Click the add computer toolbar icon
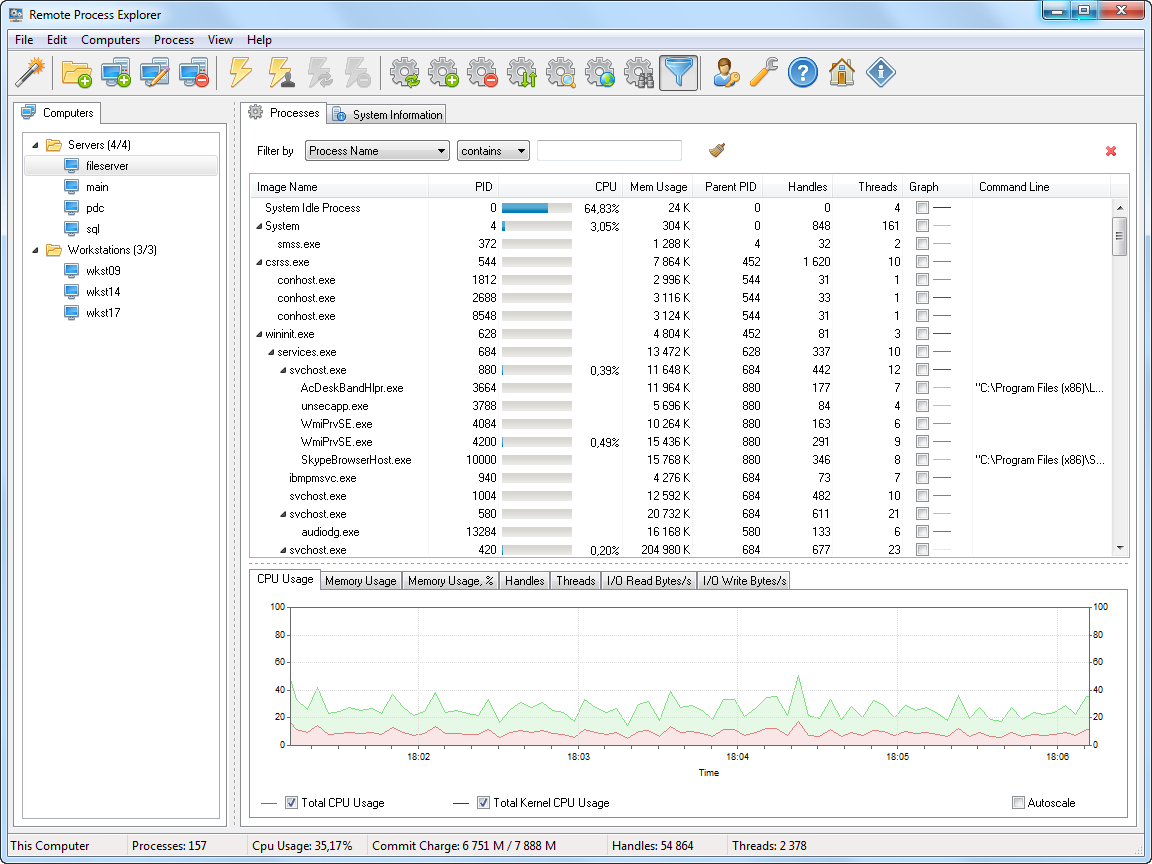This screenshot has width=1152, height=864. 115,72
